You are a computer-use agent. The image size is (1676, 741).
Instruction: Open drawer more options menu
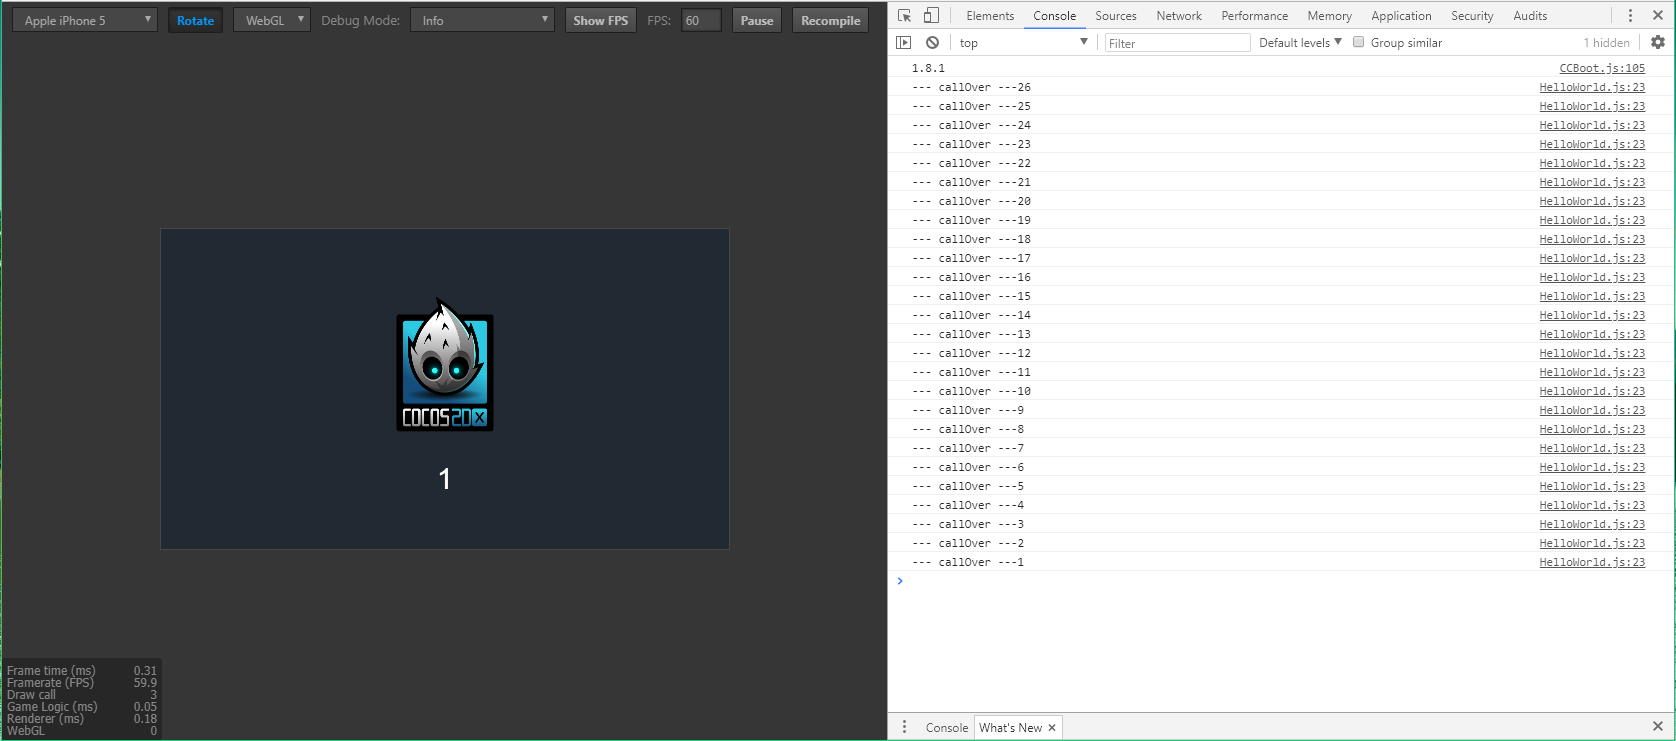[x=904, y=727]
